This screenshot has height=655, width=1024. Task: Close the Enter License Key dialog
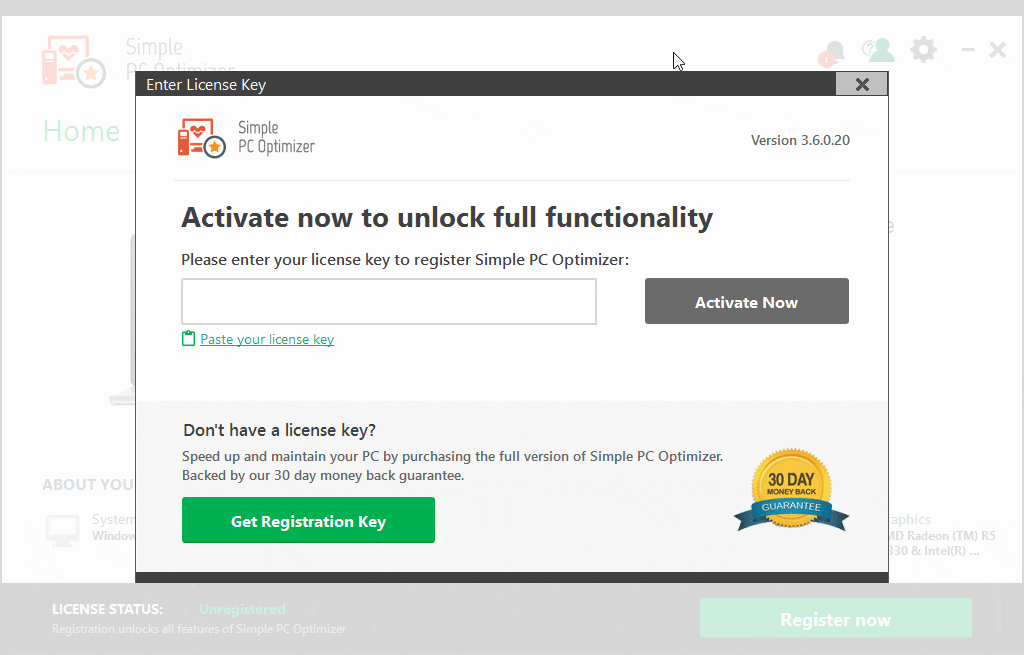[x=861, y=84]
